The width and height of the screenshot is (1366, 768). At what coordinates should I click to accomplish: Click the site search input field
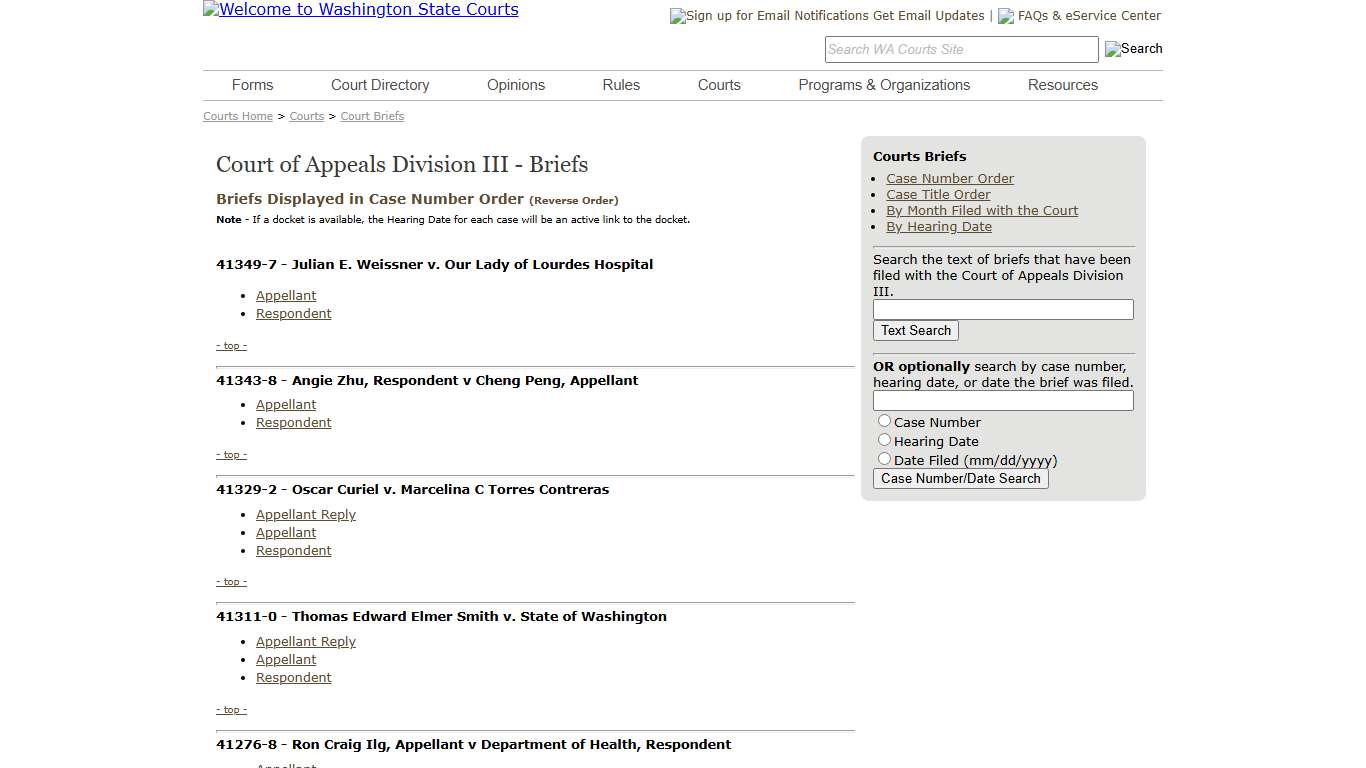click(960, 48)
